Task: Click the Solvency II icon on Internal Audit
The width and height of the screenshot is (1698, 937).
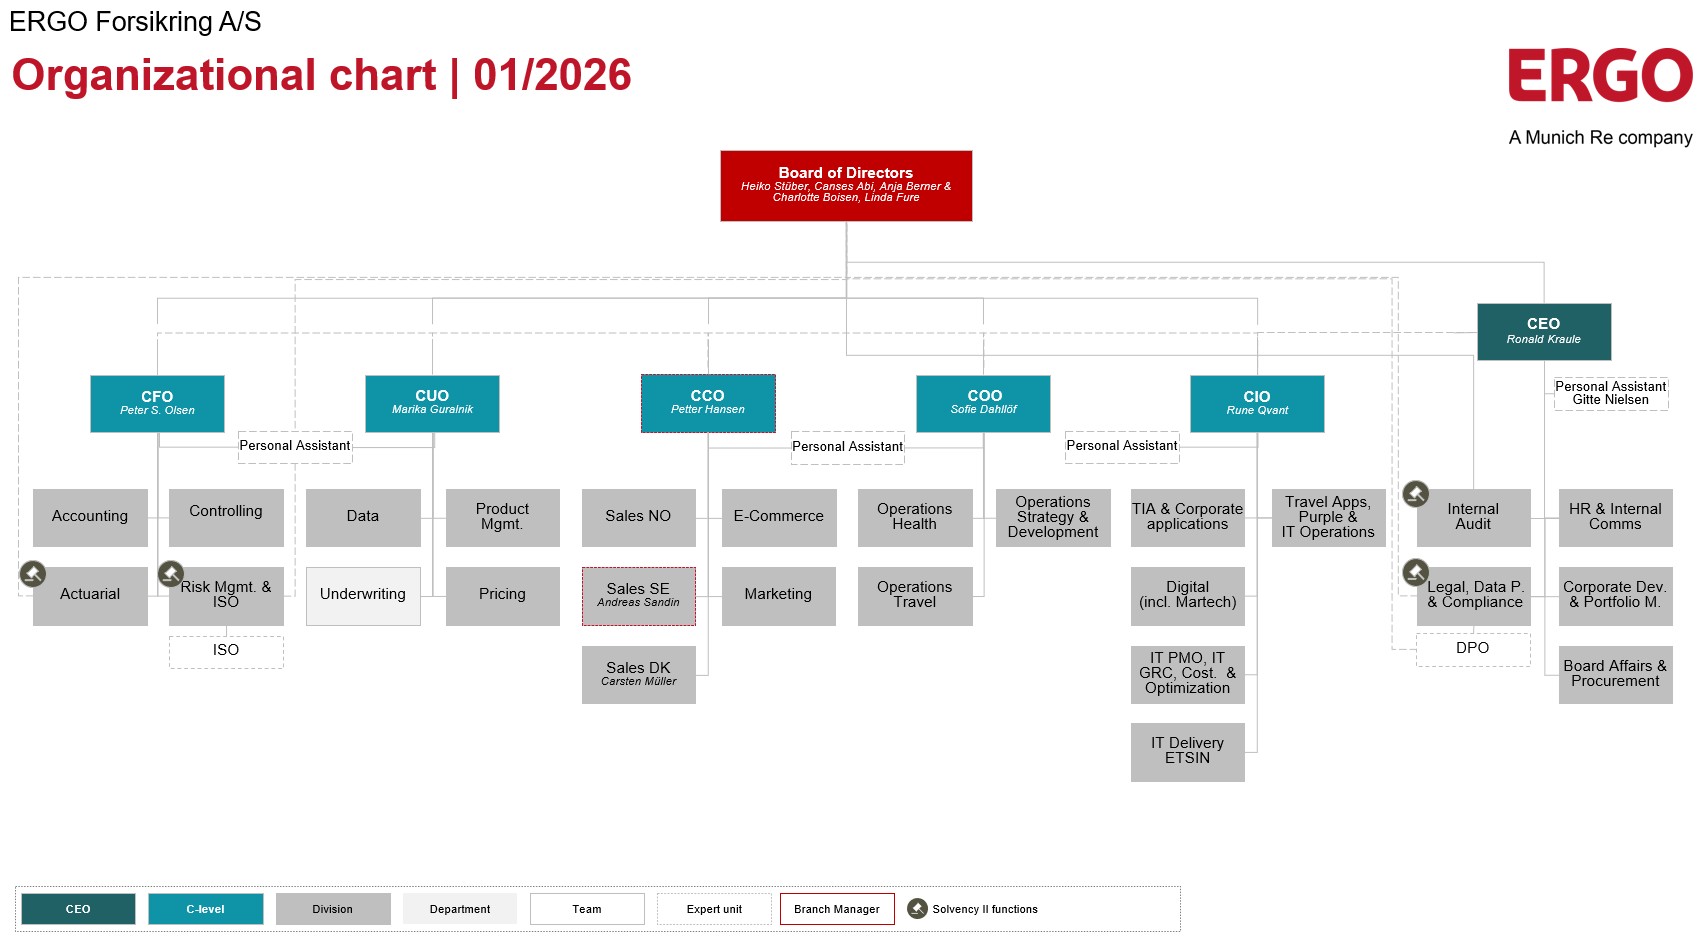Action: click(1416, 494)
